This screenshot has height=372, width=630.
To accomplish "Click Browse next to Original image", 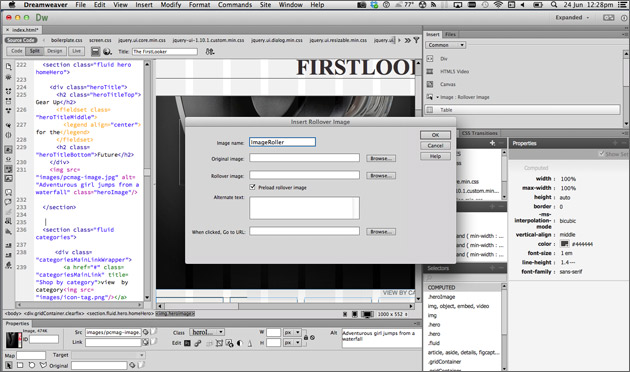I will [380, 158].
